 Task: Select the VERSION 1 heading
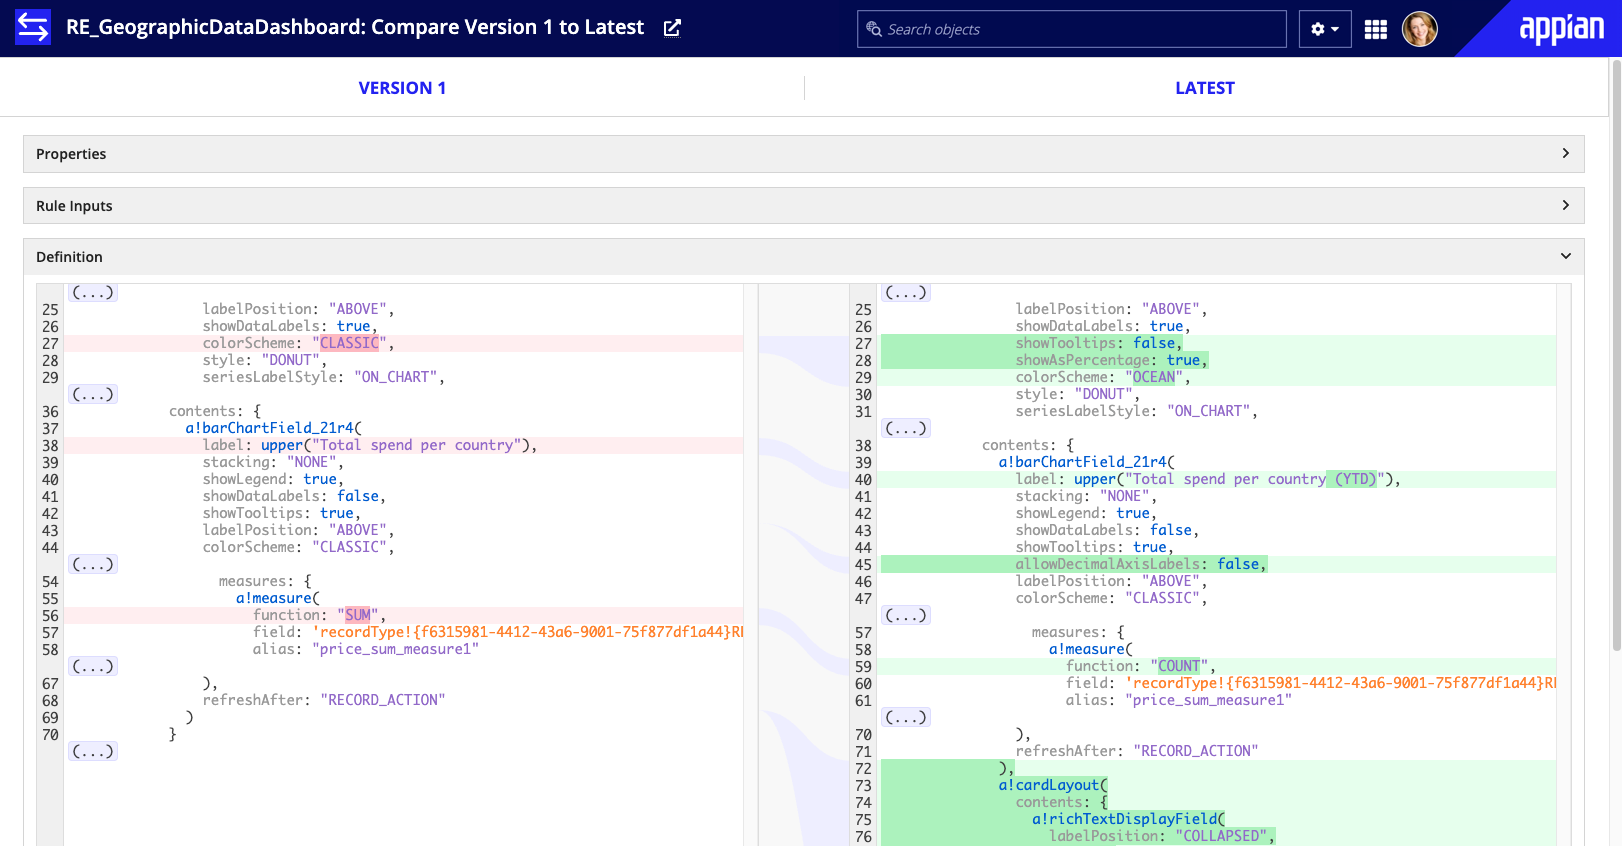click(402, 88)
